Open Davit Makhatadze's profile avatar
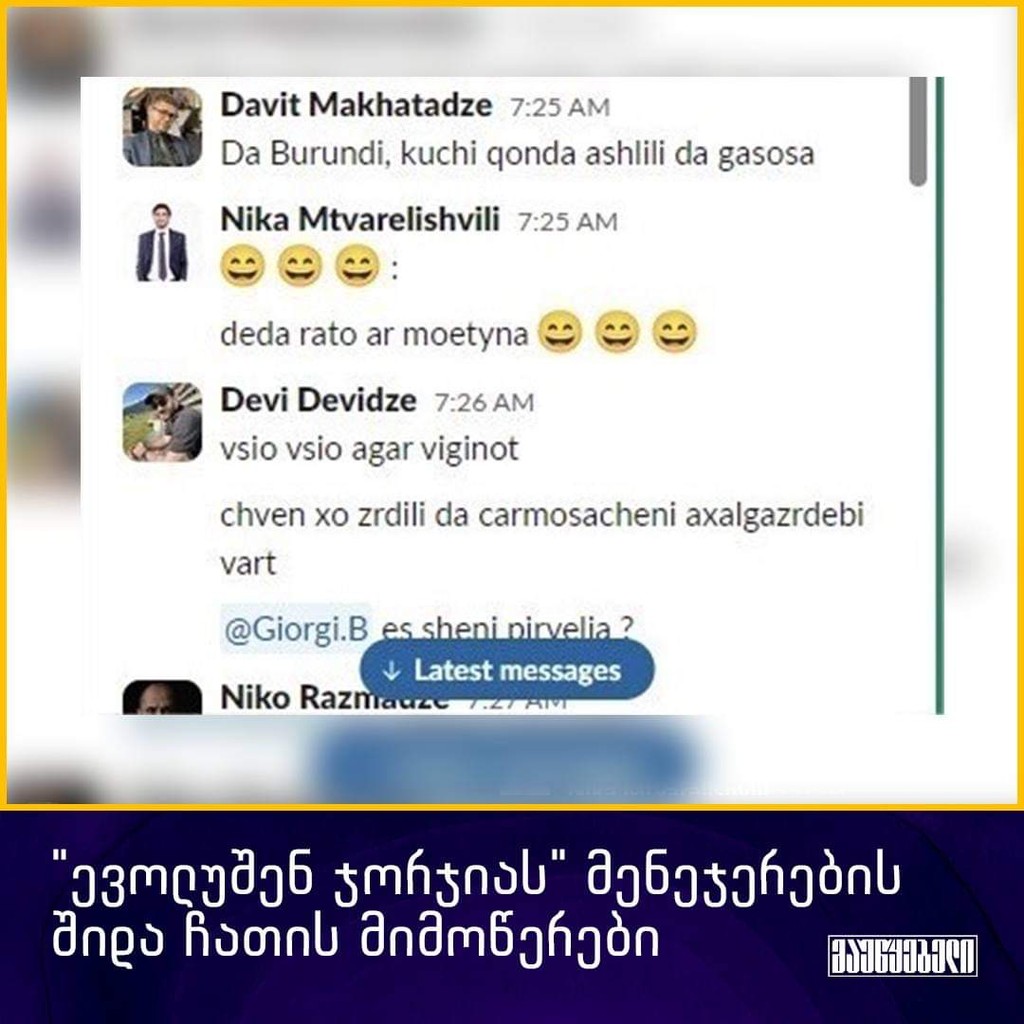The height and width of the screenshot is (1024, 1024). click(162, 127)
